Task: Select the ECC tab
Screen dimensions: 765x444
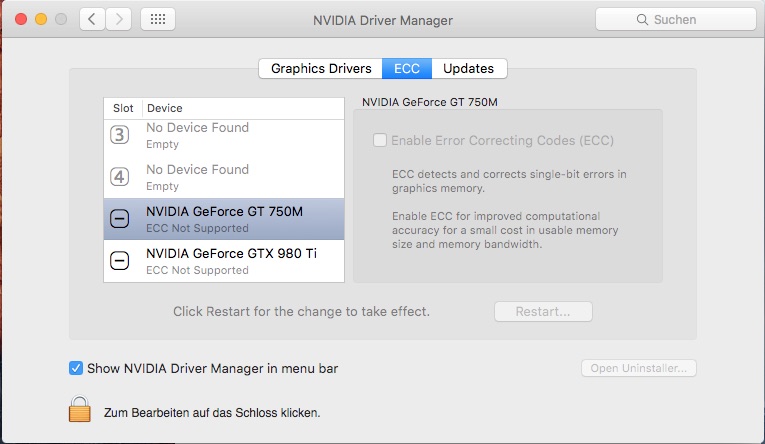Action: click(406, 68)
